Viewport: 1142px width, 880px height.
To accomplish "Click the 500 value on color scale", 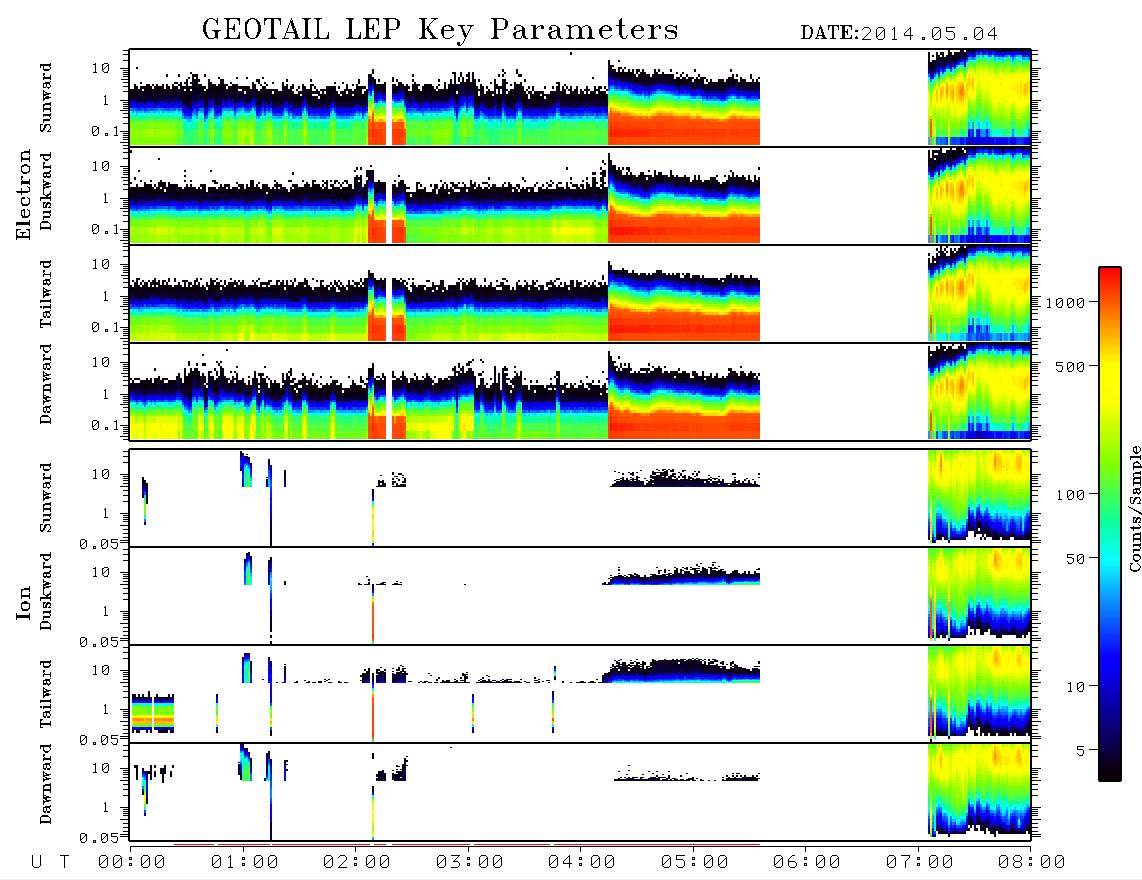I will coord(1071,367).
